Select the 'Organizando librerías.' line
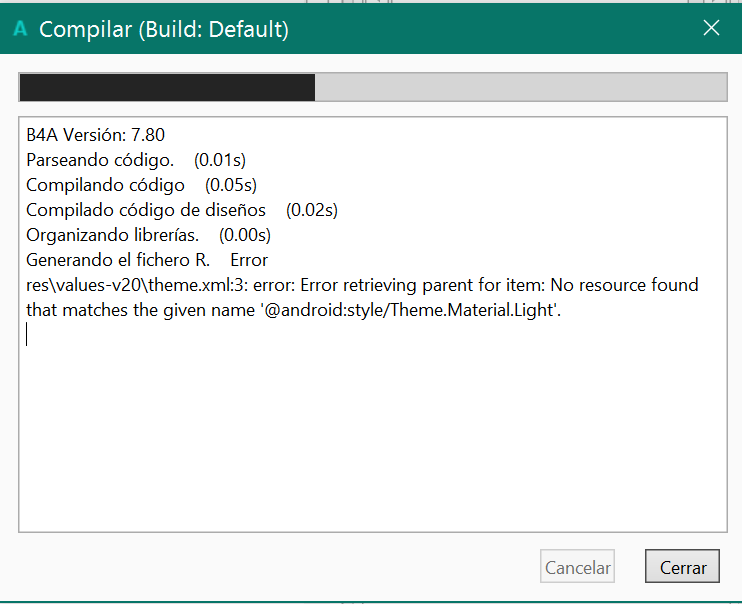This screenshot has width=742, height=605. point(113,235)
